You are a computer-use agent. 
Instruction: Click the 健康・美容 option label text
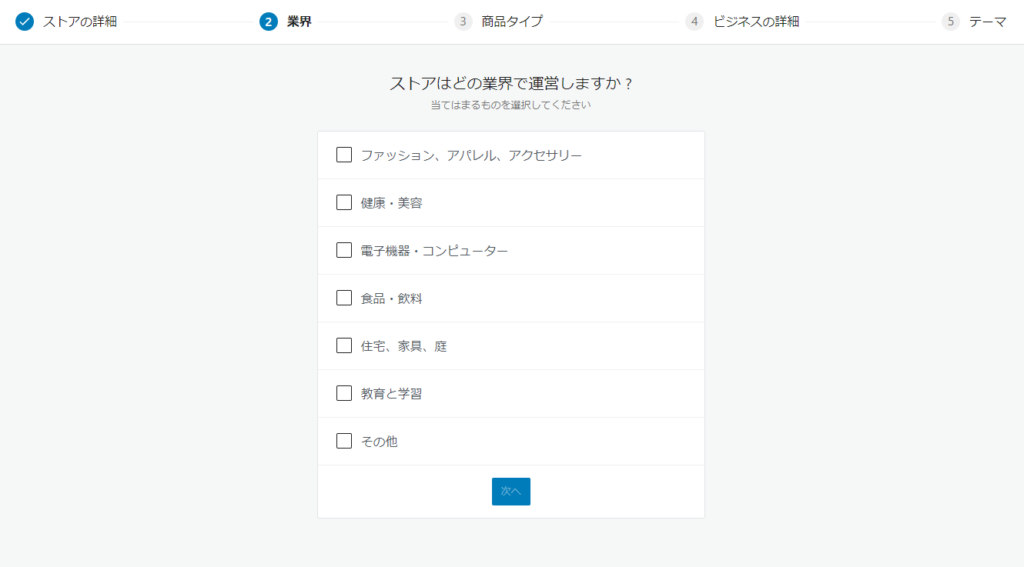[391, 203]
